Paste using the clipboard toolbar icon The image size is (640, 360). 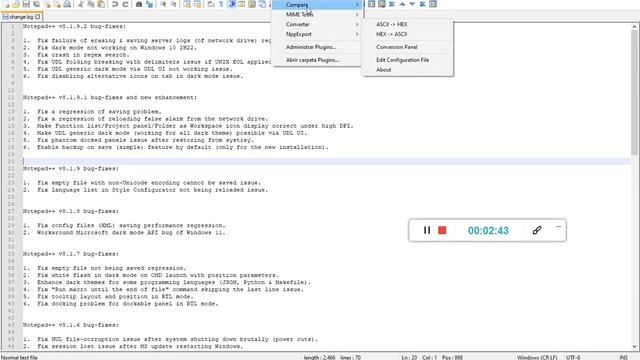click(101, 4)
